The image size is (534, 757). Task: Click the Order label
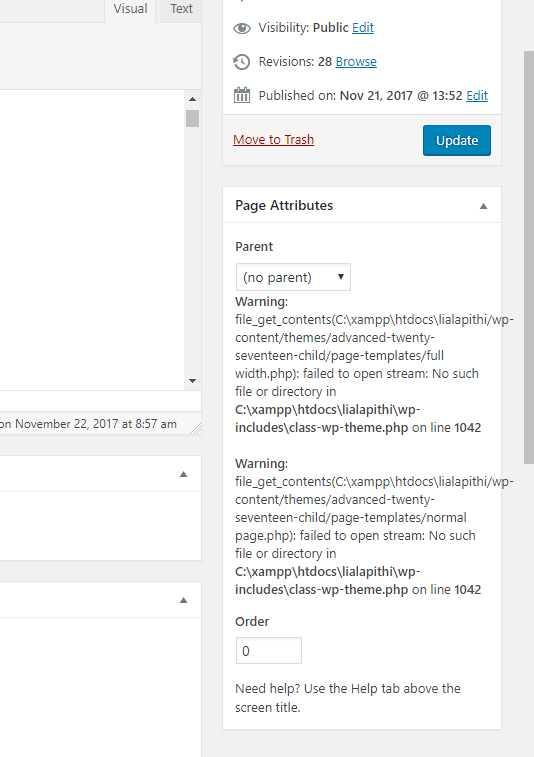[x=252, y=621]
